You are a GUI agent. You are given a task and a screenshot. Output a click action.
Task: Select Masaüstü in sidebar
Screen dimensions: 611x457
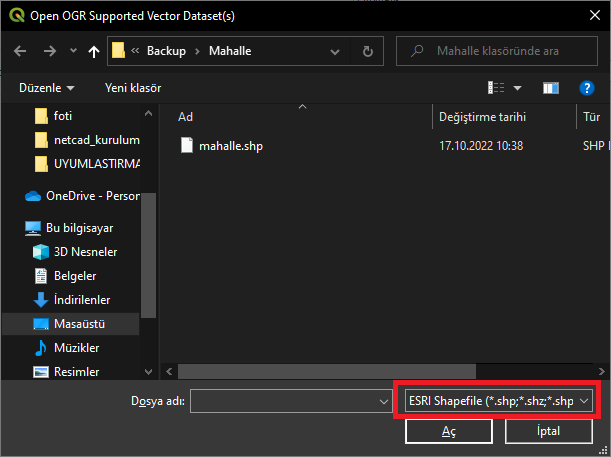(x=71, y=324)
